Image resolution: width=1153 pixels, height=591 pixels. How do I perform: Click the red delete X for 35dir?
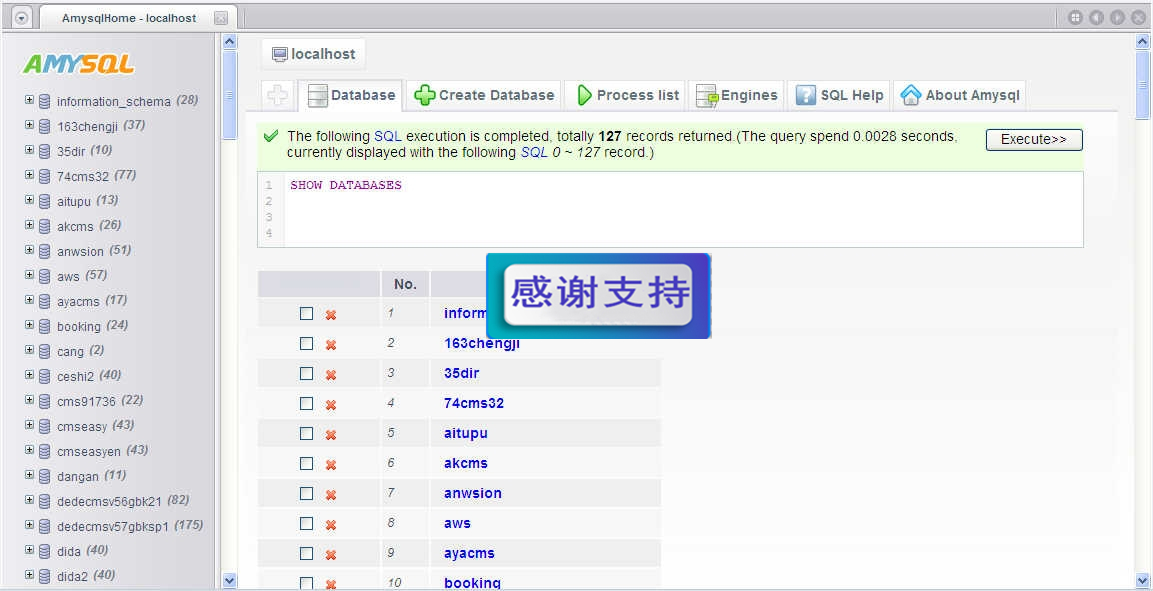[x=331, y=375]
